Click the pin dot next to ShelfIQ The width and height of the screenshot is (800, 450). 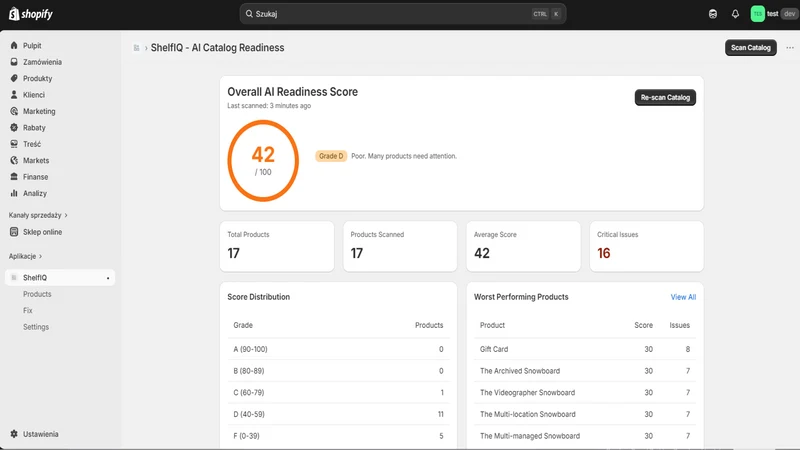[x=108, y=278]
